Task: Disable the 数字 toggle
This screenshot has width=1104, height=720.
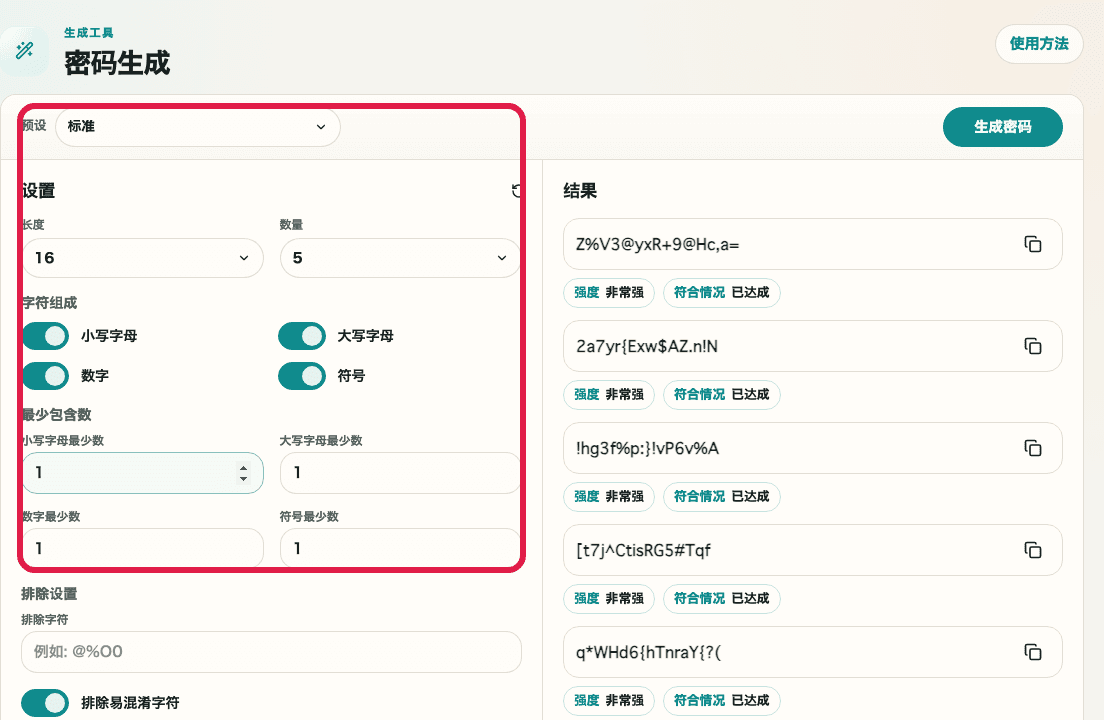Action: point(45,375)
